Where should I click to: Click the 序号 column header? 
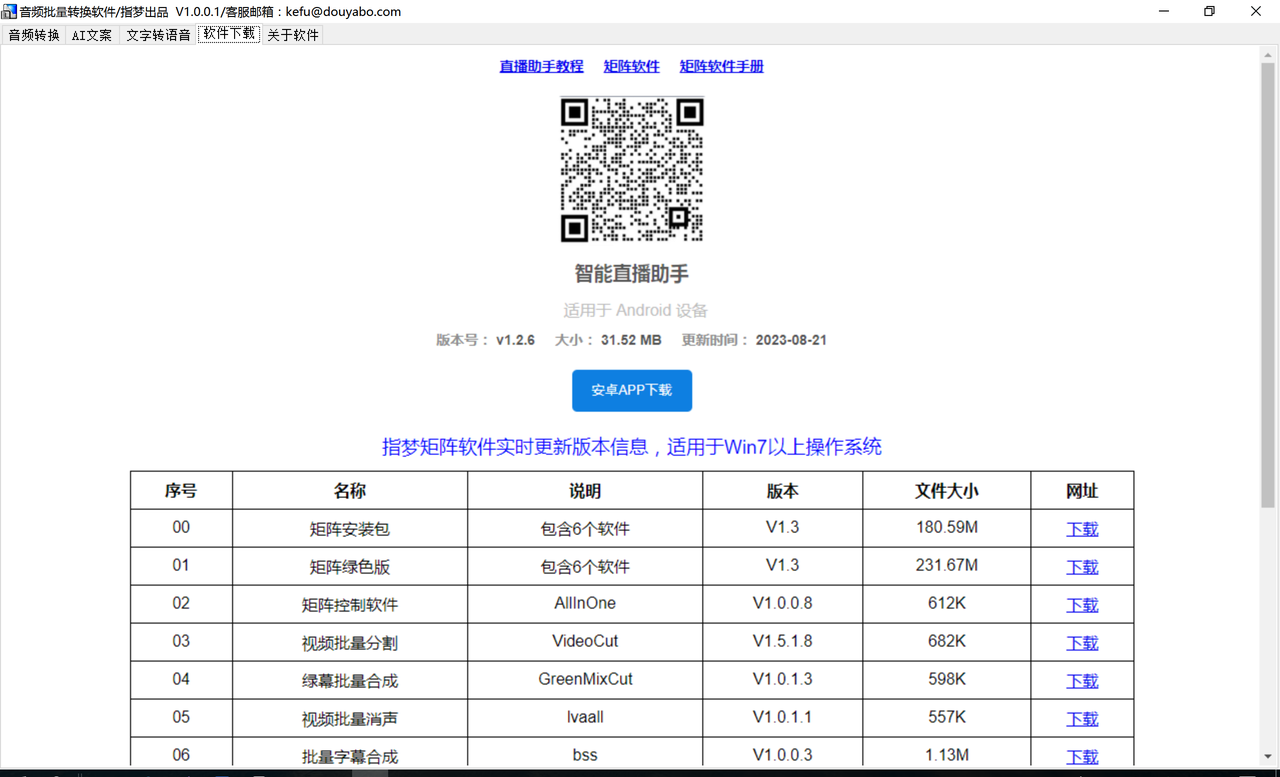pyautogui.click(x=181, y=491)
